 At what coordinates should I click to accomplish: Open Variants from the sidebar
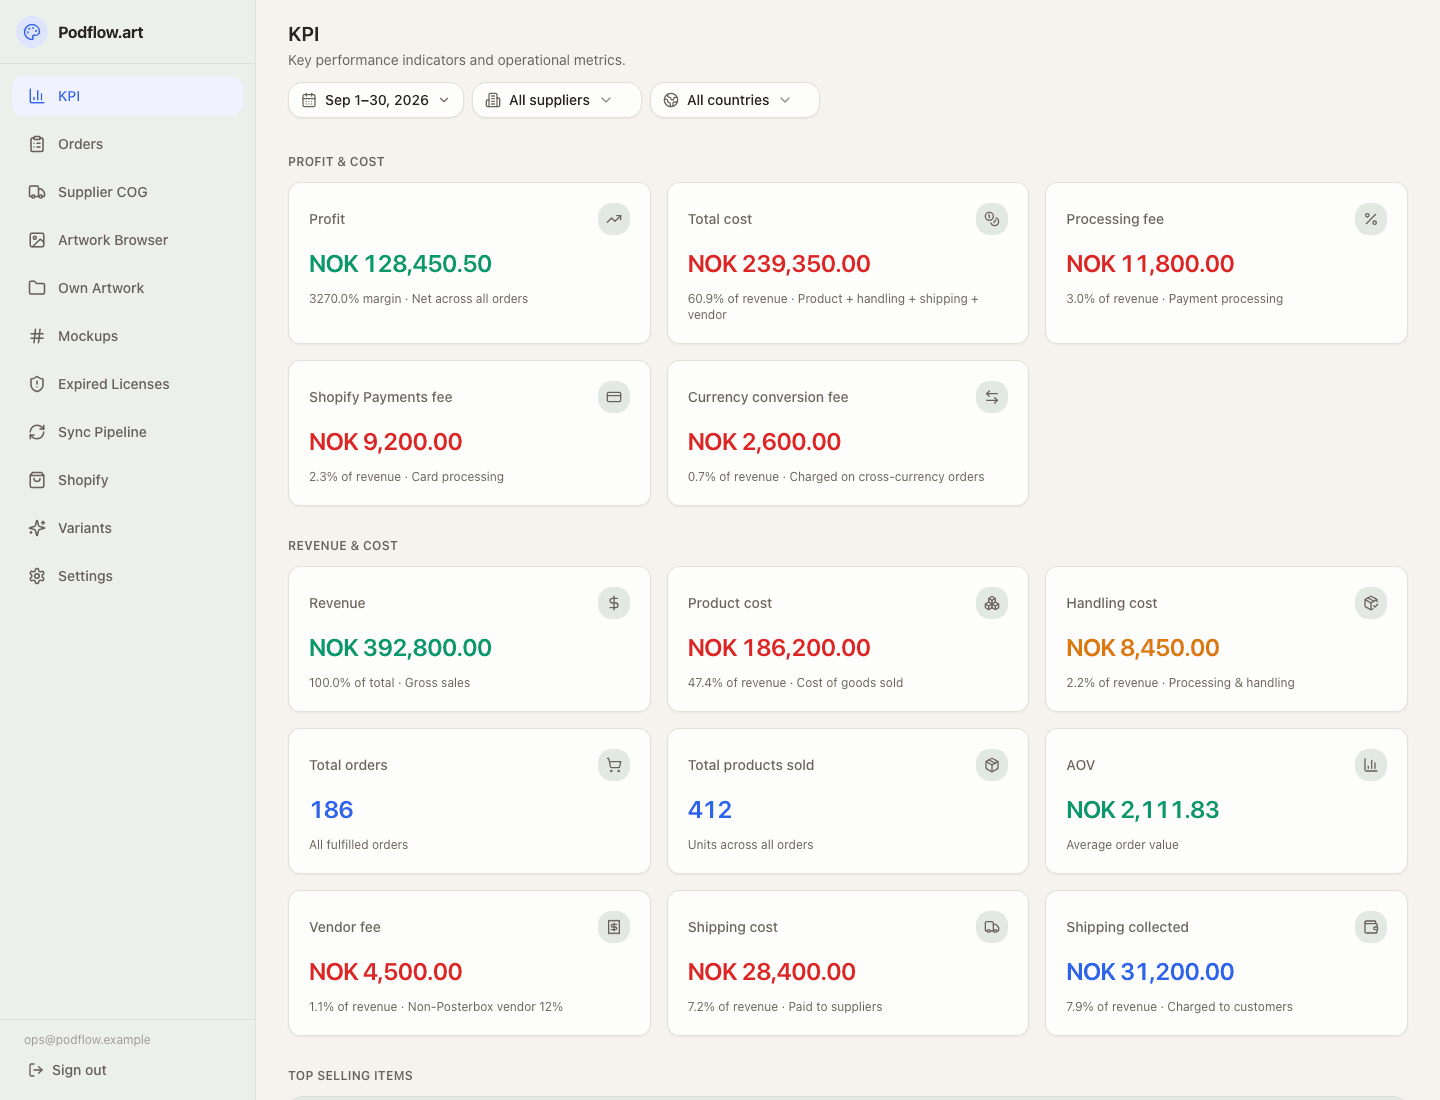(128, 528)
